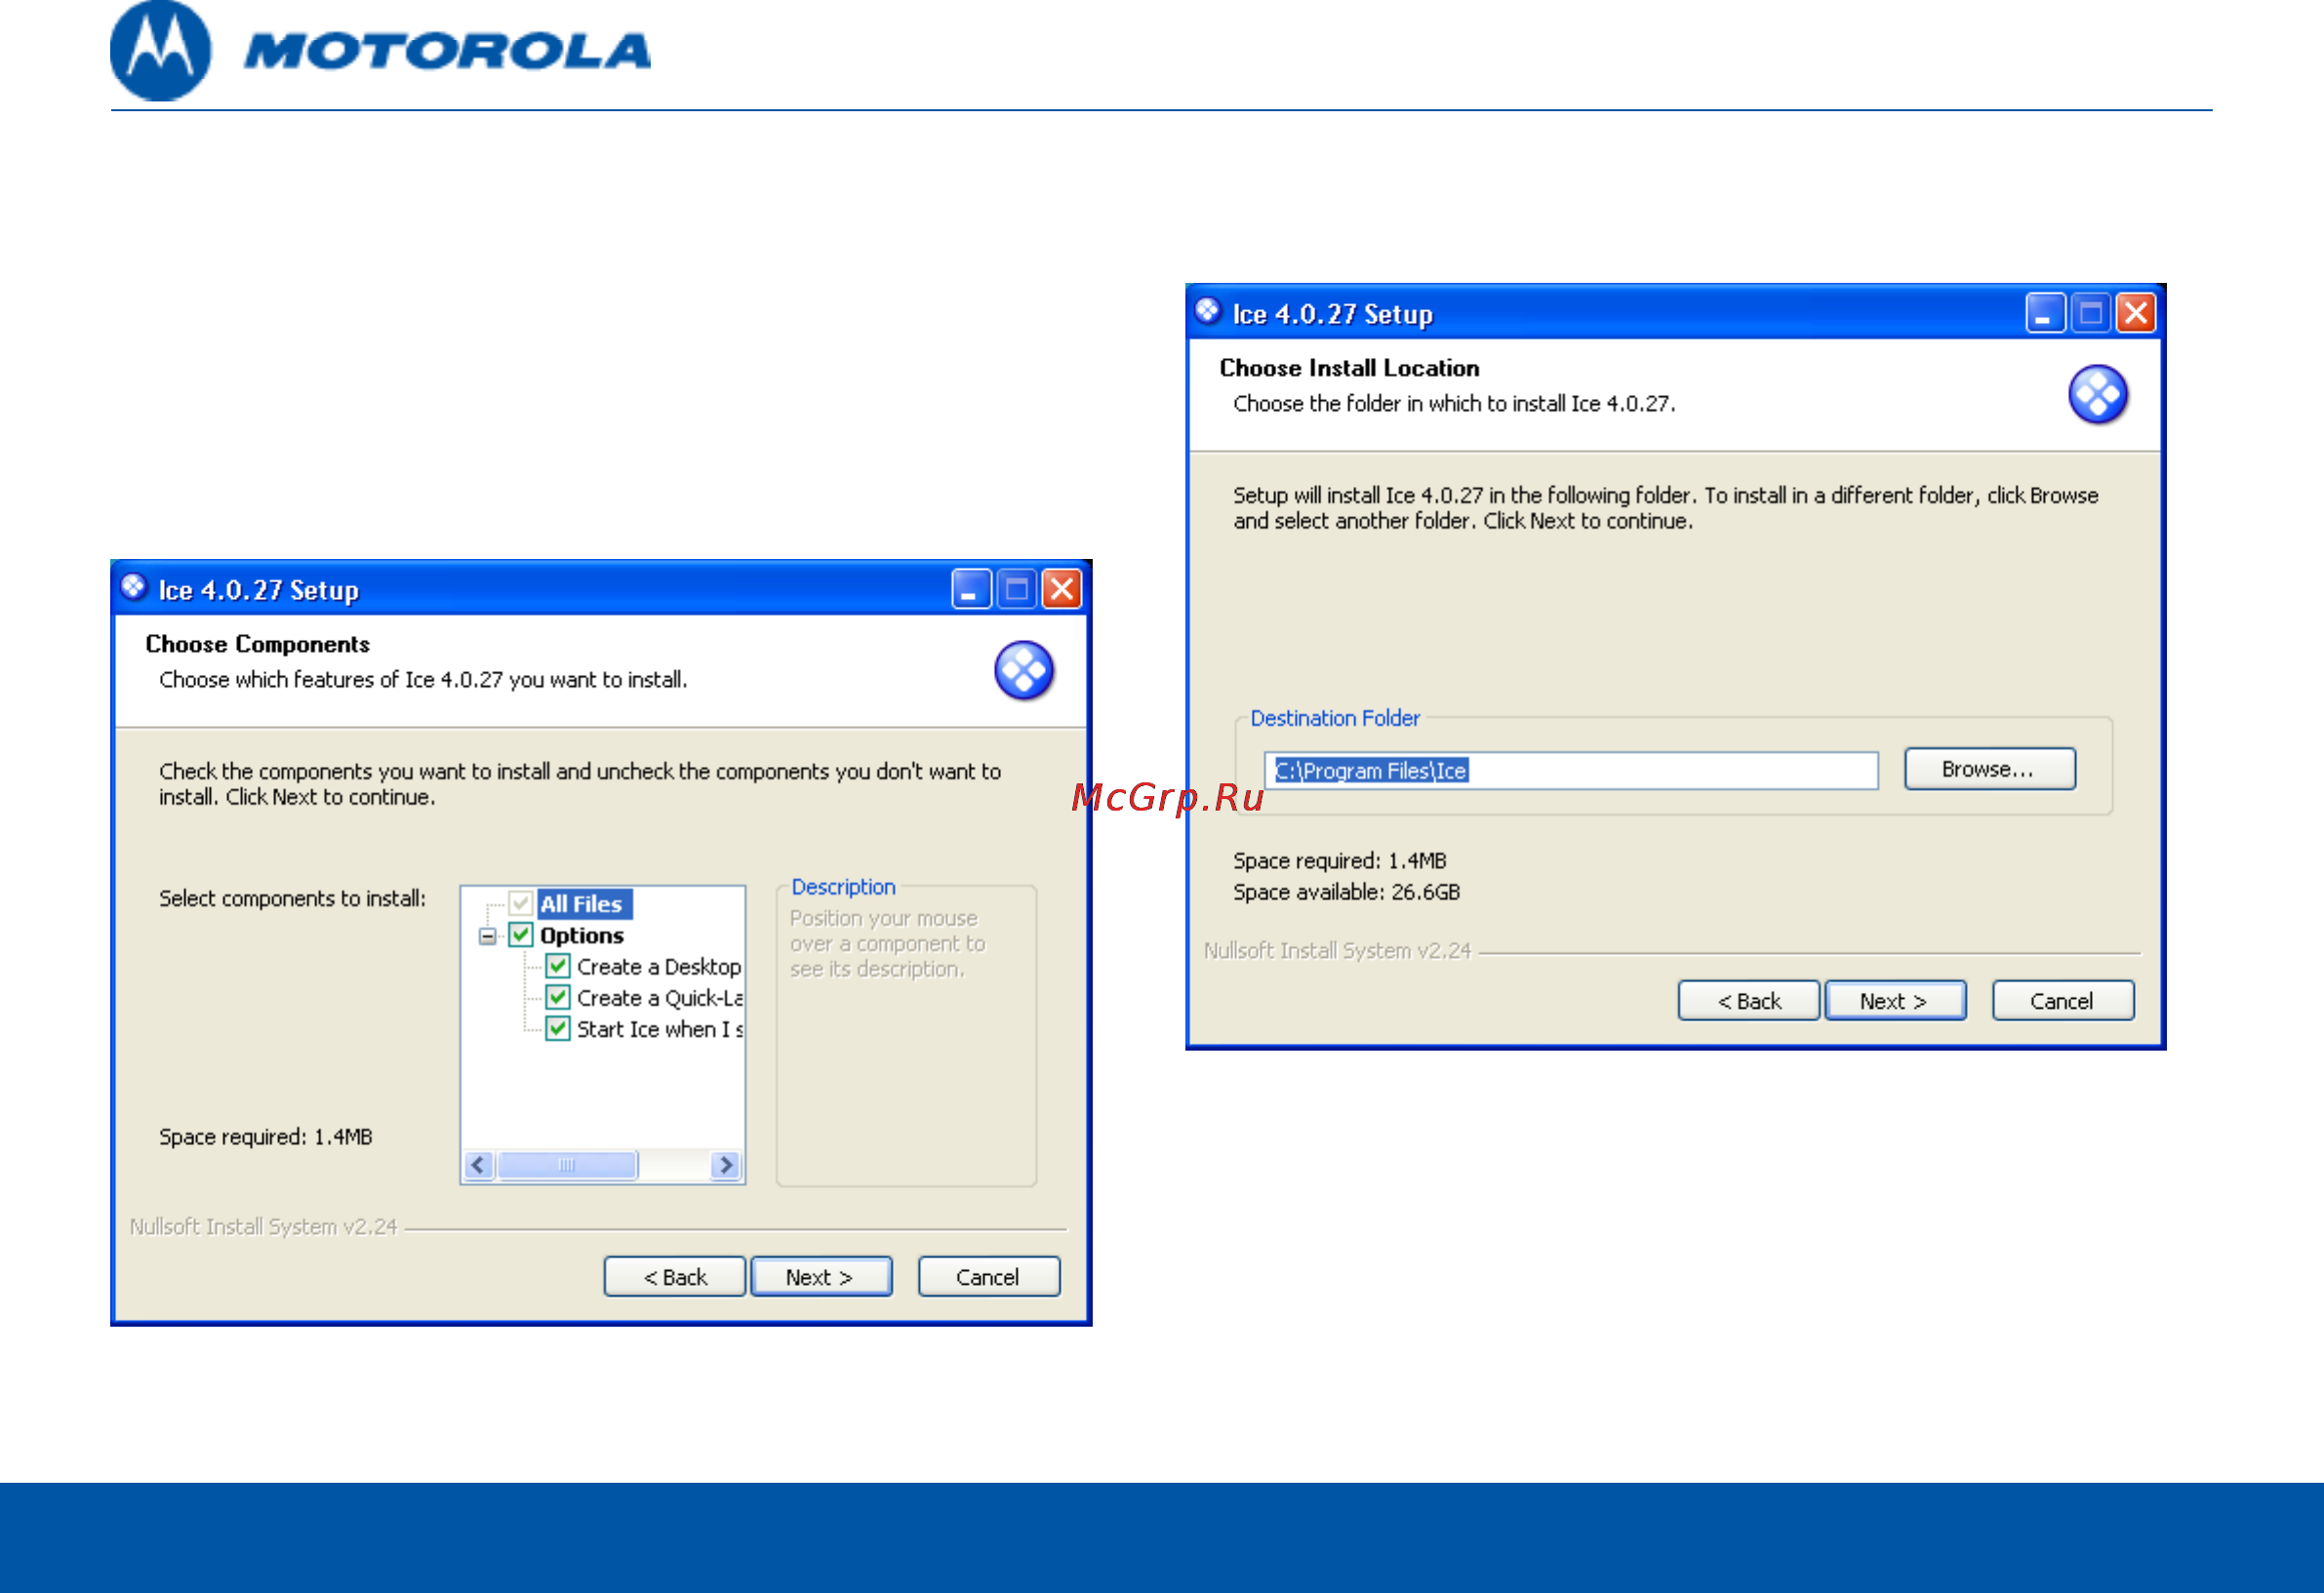Screen dimensions: 2324x1593
Task: Collapse the Options tree node
Action: (487, 936)
